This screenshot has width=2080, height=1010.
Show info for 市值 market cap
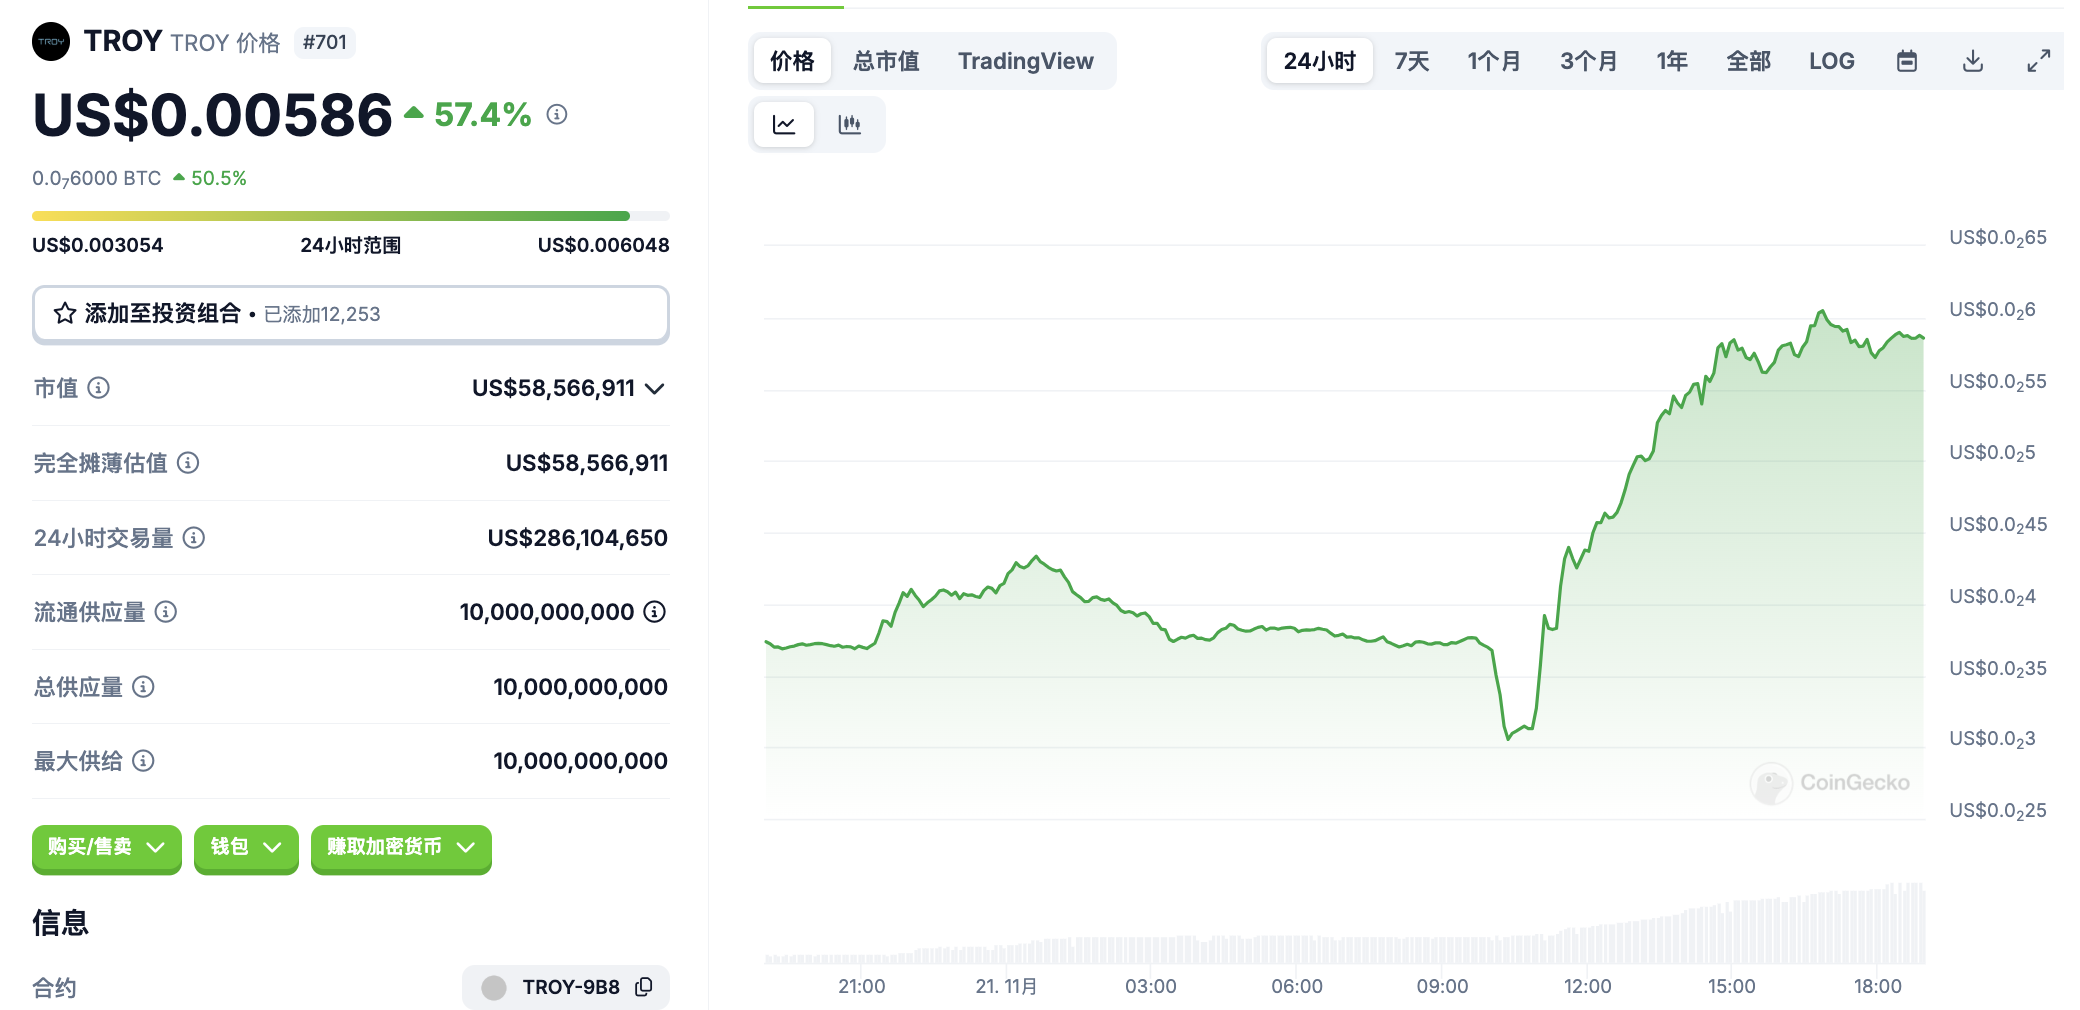[98, 388]
